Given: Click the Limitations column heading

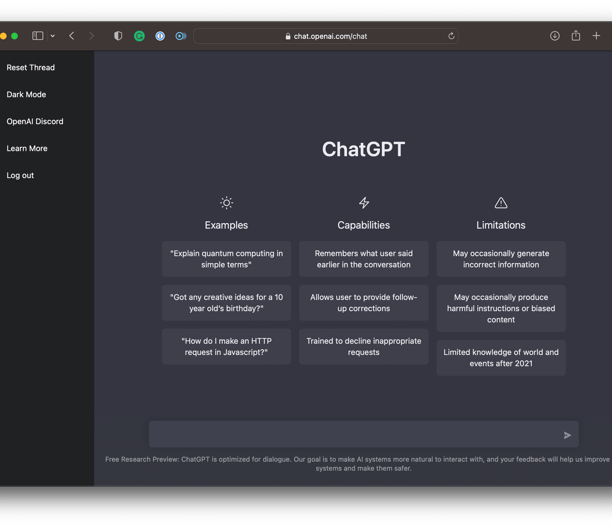Looking at the screenshot, I should pyautogui.click(x=501, y=225).
